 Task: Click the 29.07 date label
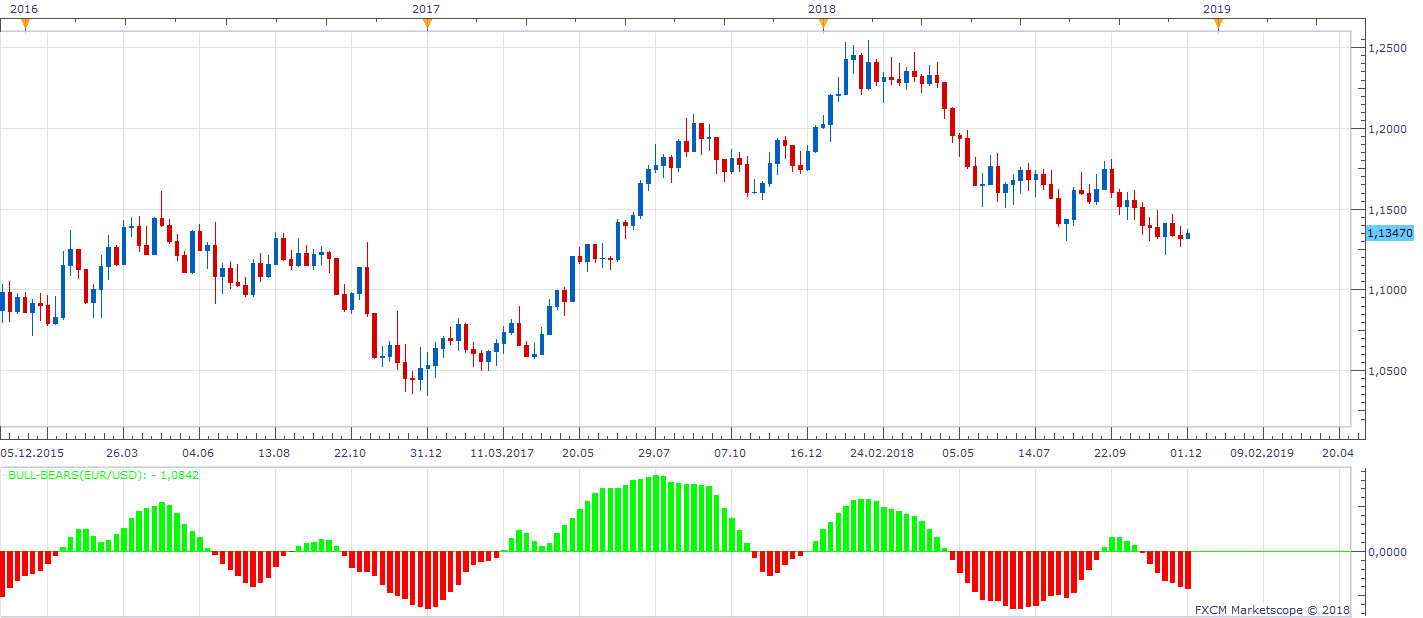coord(654,453)
